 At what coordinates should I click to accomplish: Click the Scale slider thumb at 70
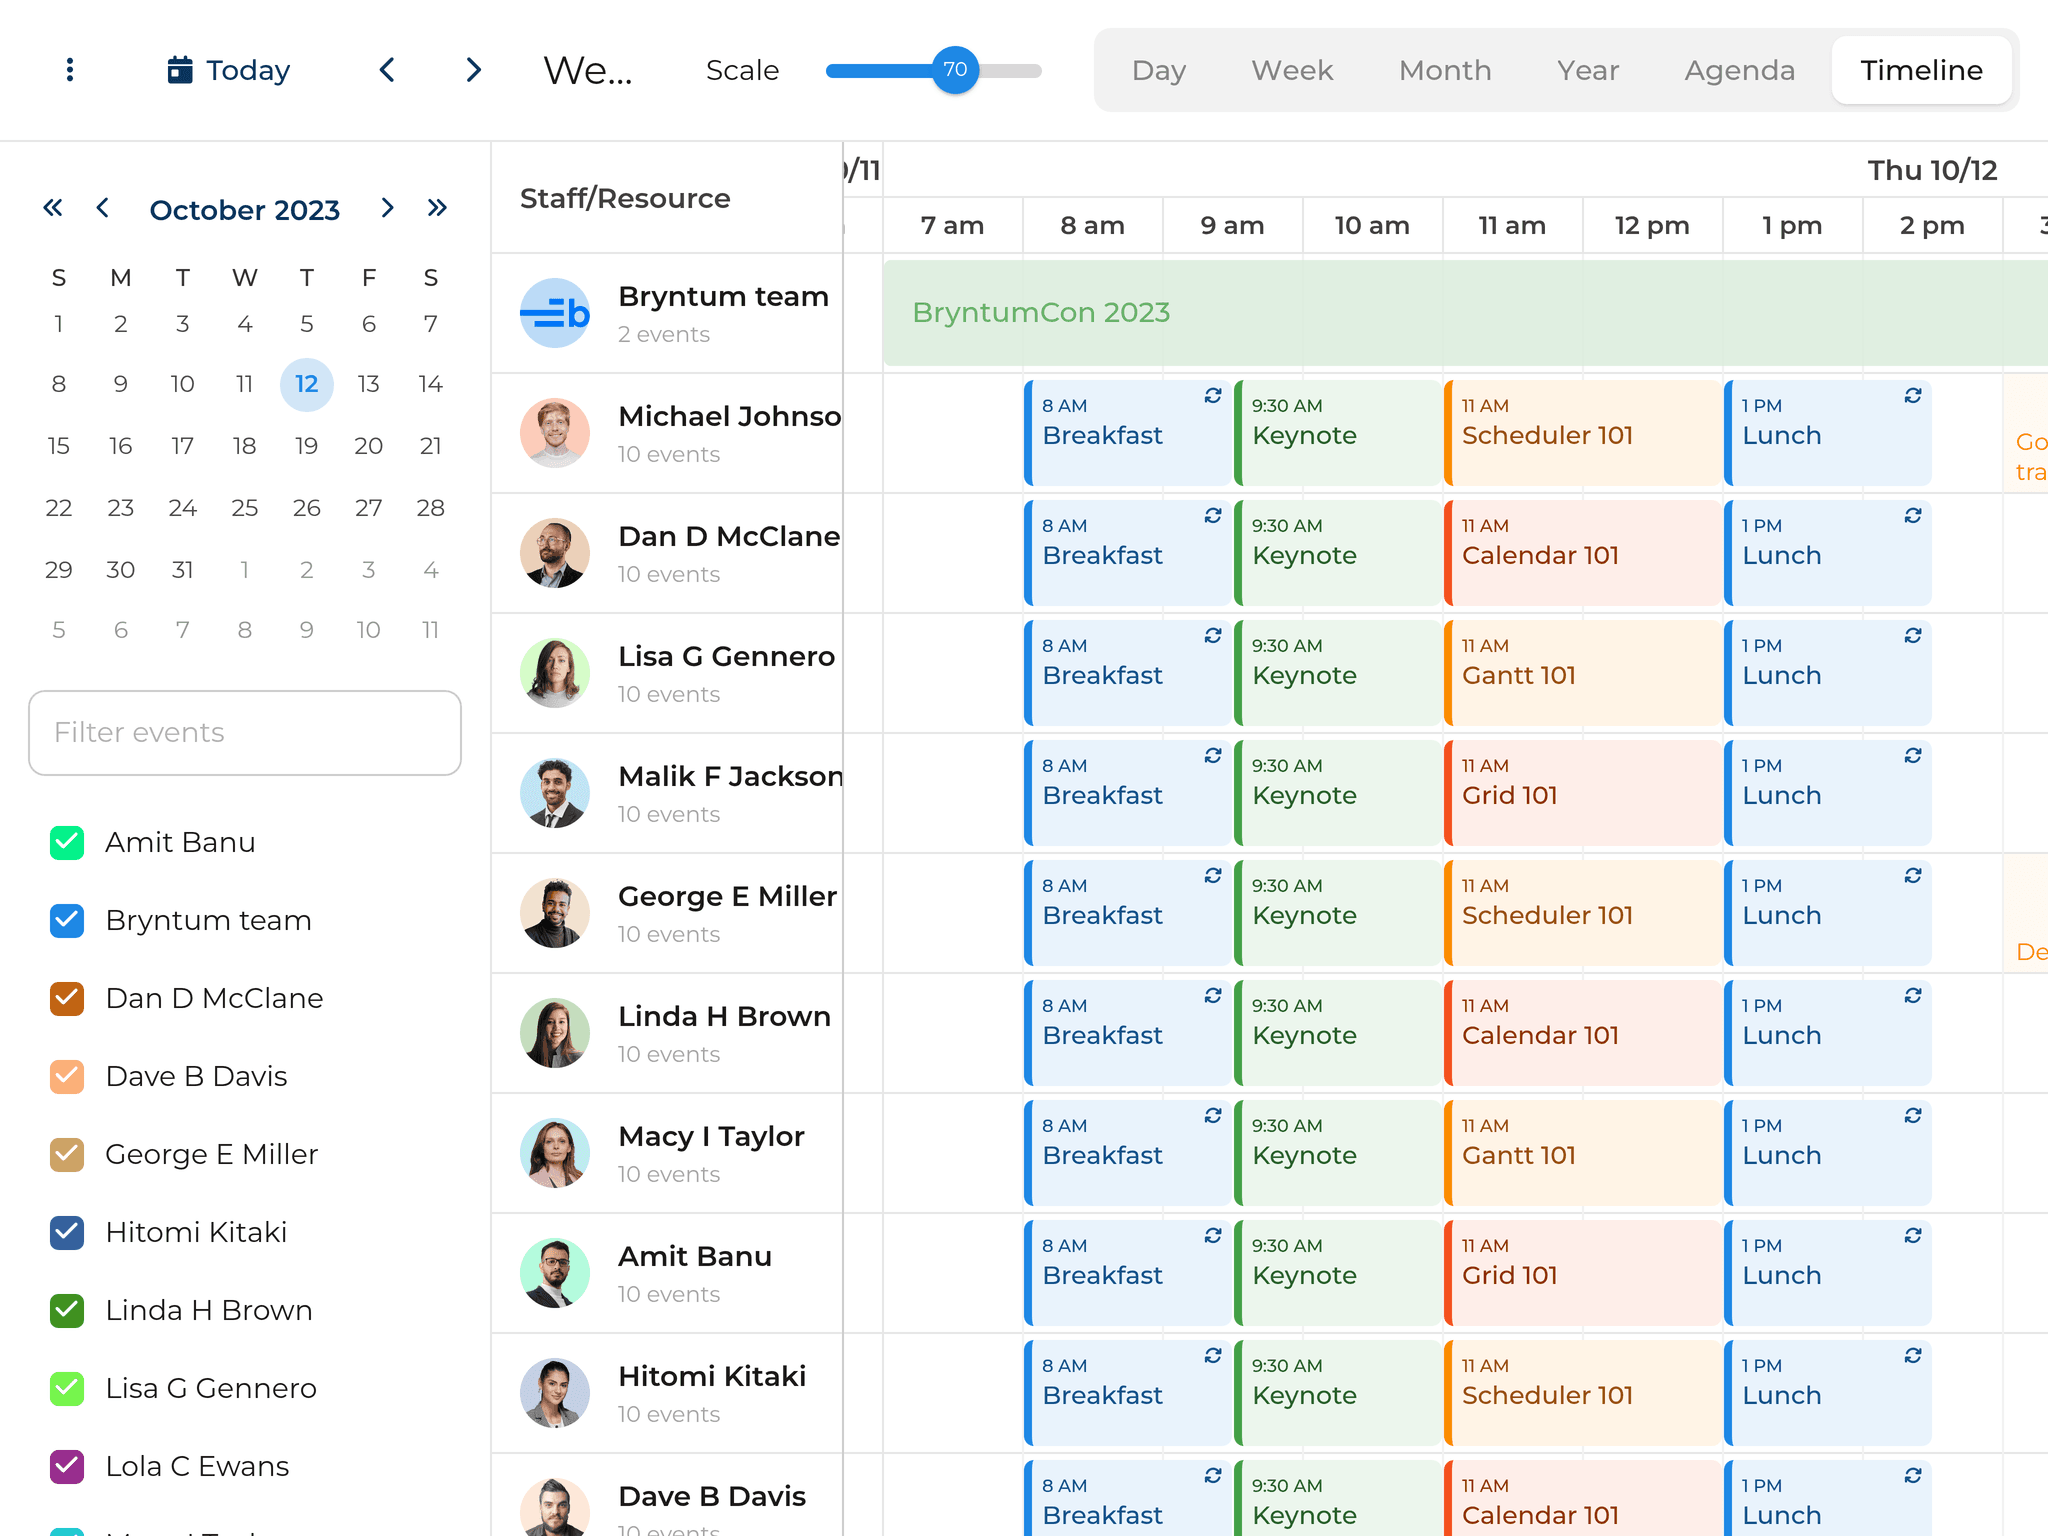[955, 70]
